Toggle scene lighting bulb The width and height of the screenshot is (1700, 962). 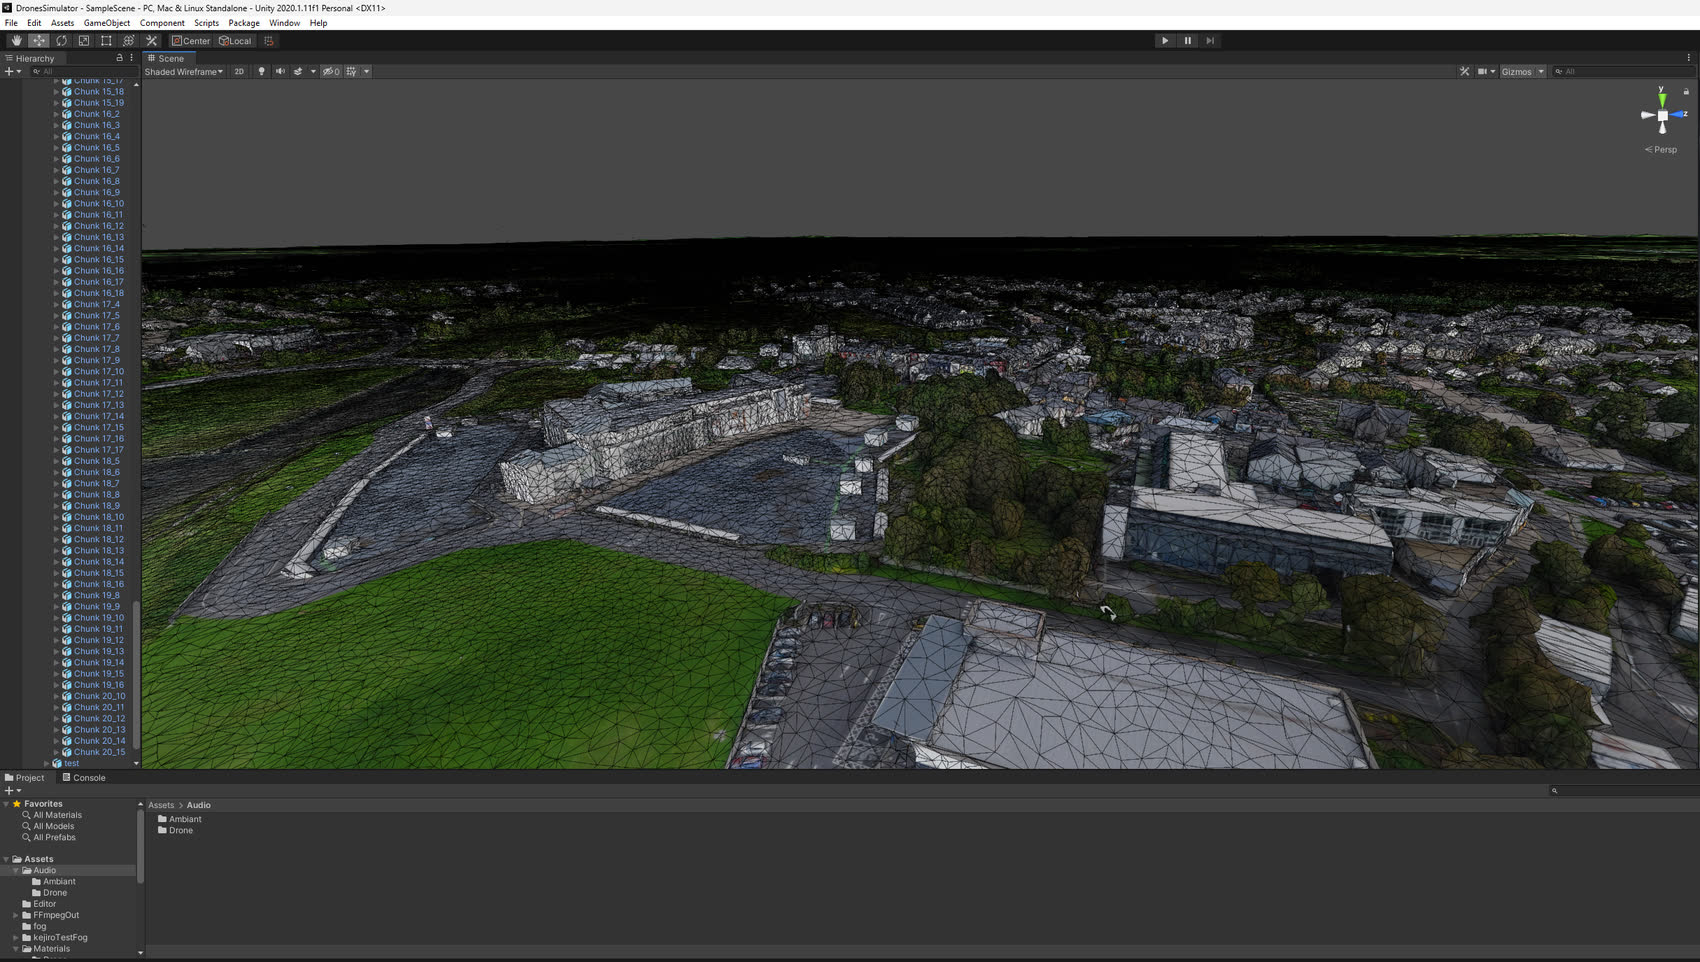pos(262,72)
